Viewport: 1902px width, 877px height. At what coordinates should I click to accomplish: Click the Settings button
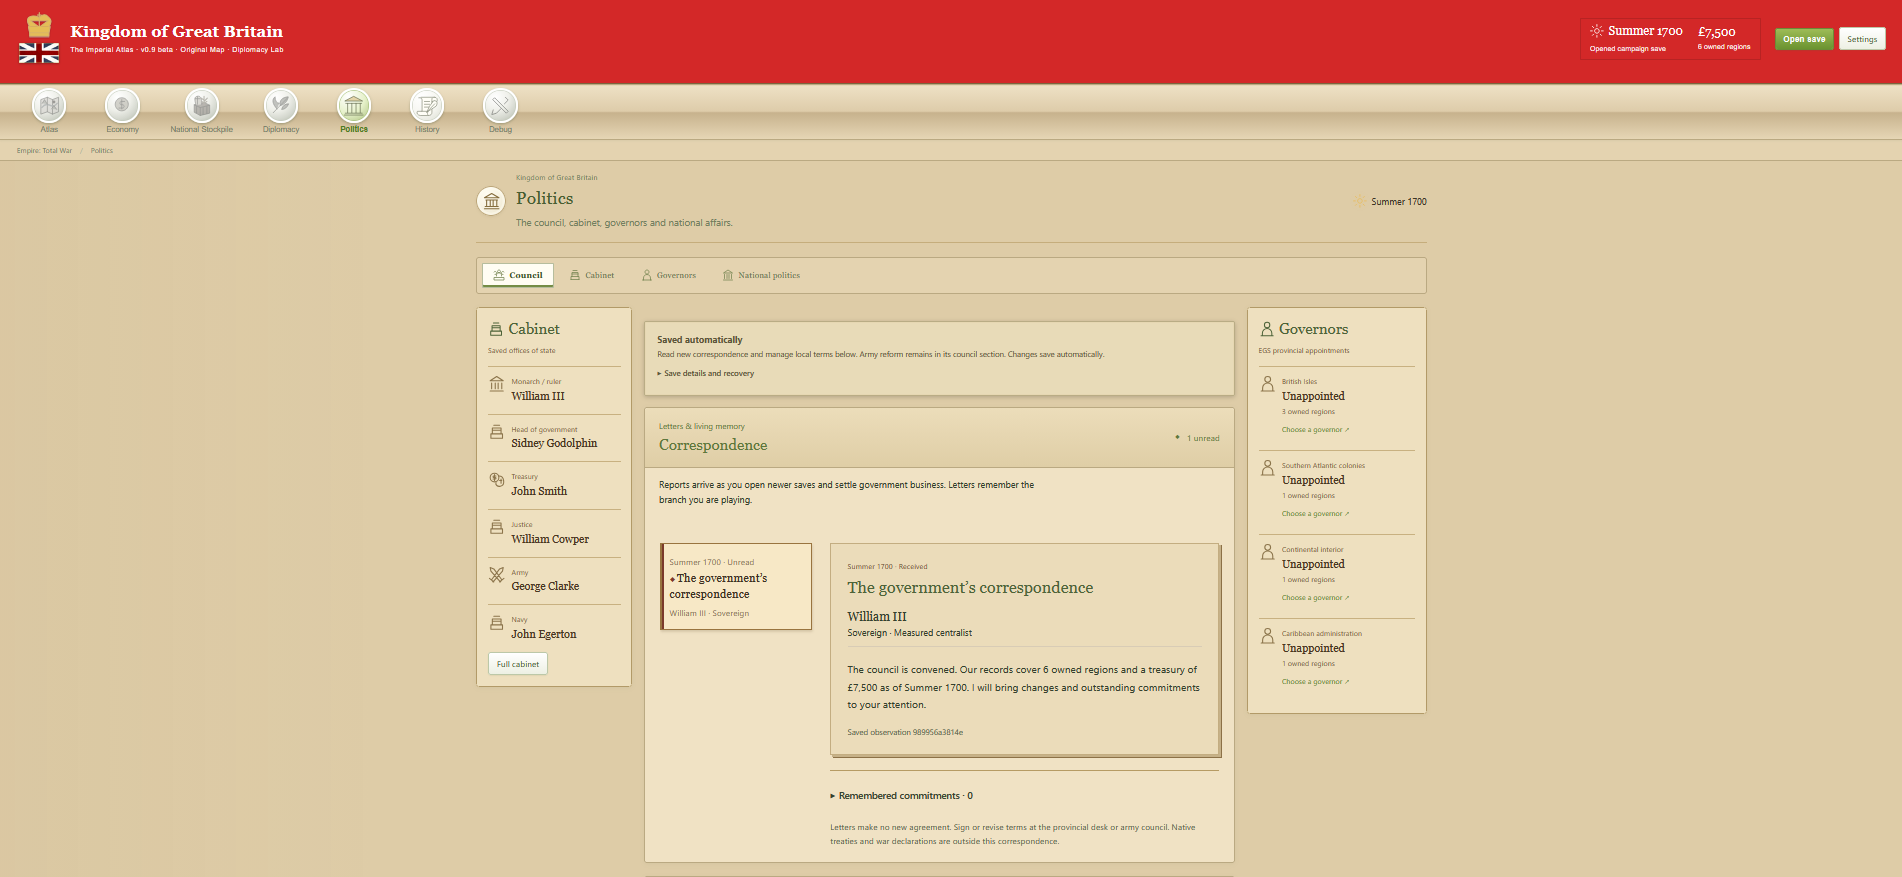click(1862, 39)
